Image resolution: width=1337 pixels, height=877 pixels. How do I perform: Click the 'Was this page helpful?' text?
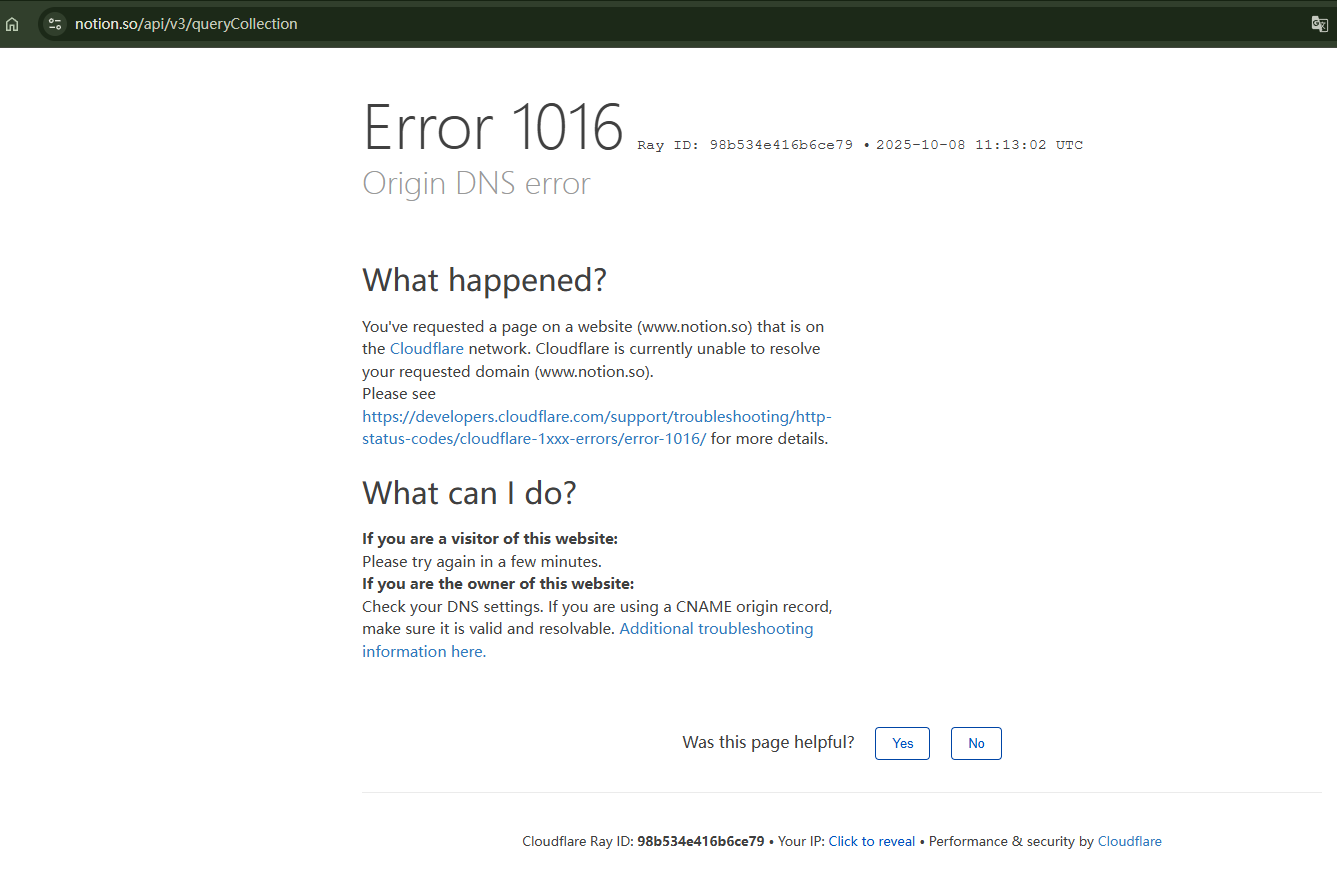[x=768, y=743]
